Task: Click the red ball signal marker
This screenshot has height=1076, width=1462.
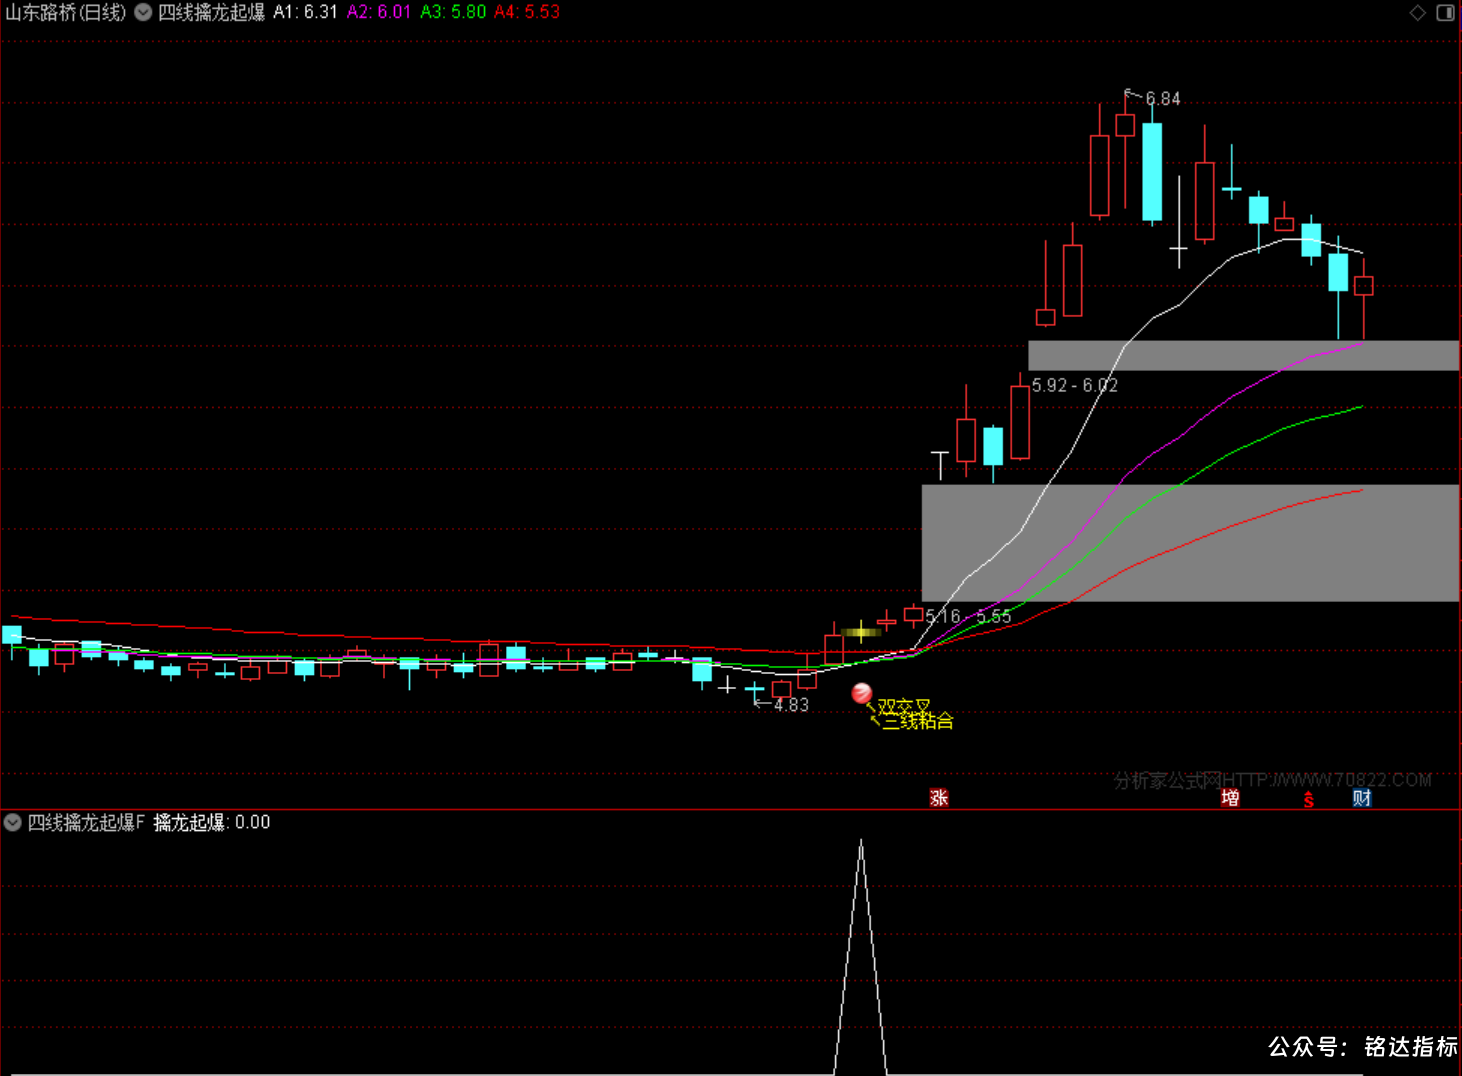Action: tap(861, 693)
